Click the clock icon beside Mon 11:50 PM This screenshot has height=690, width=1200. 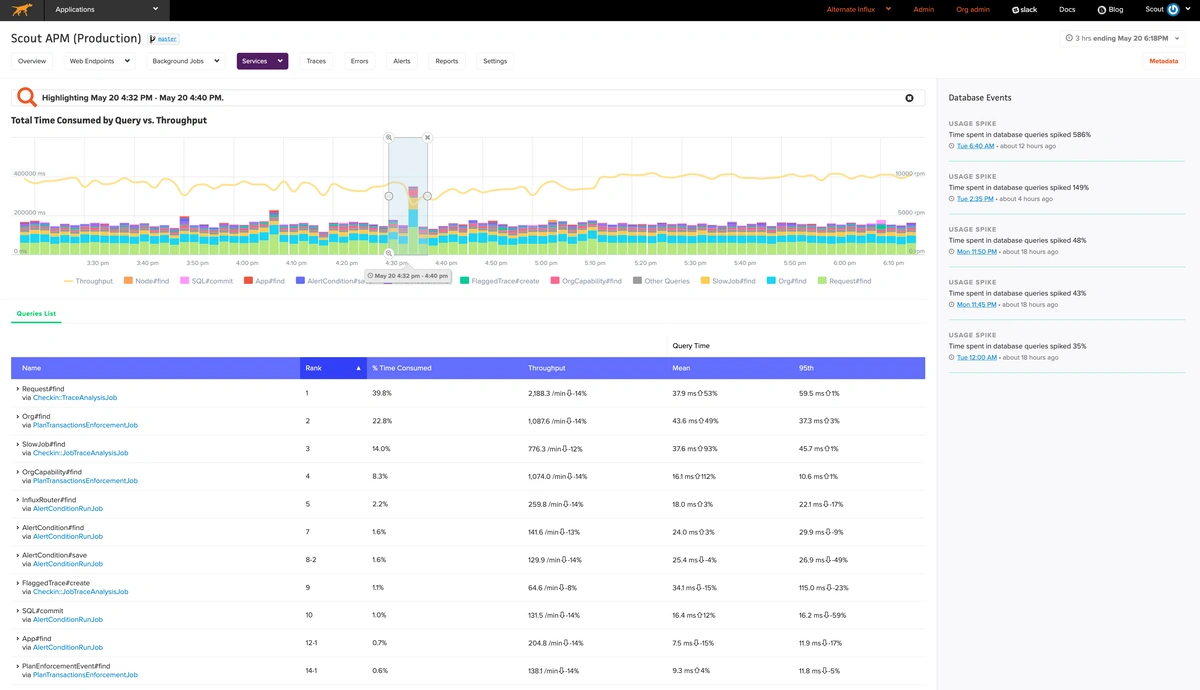[x=952, y=251]
